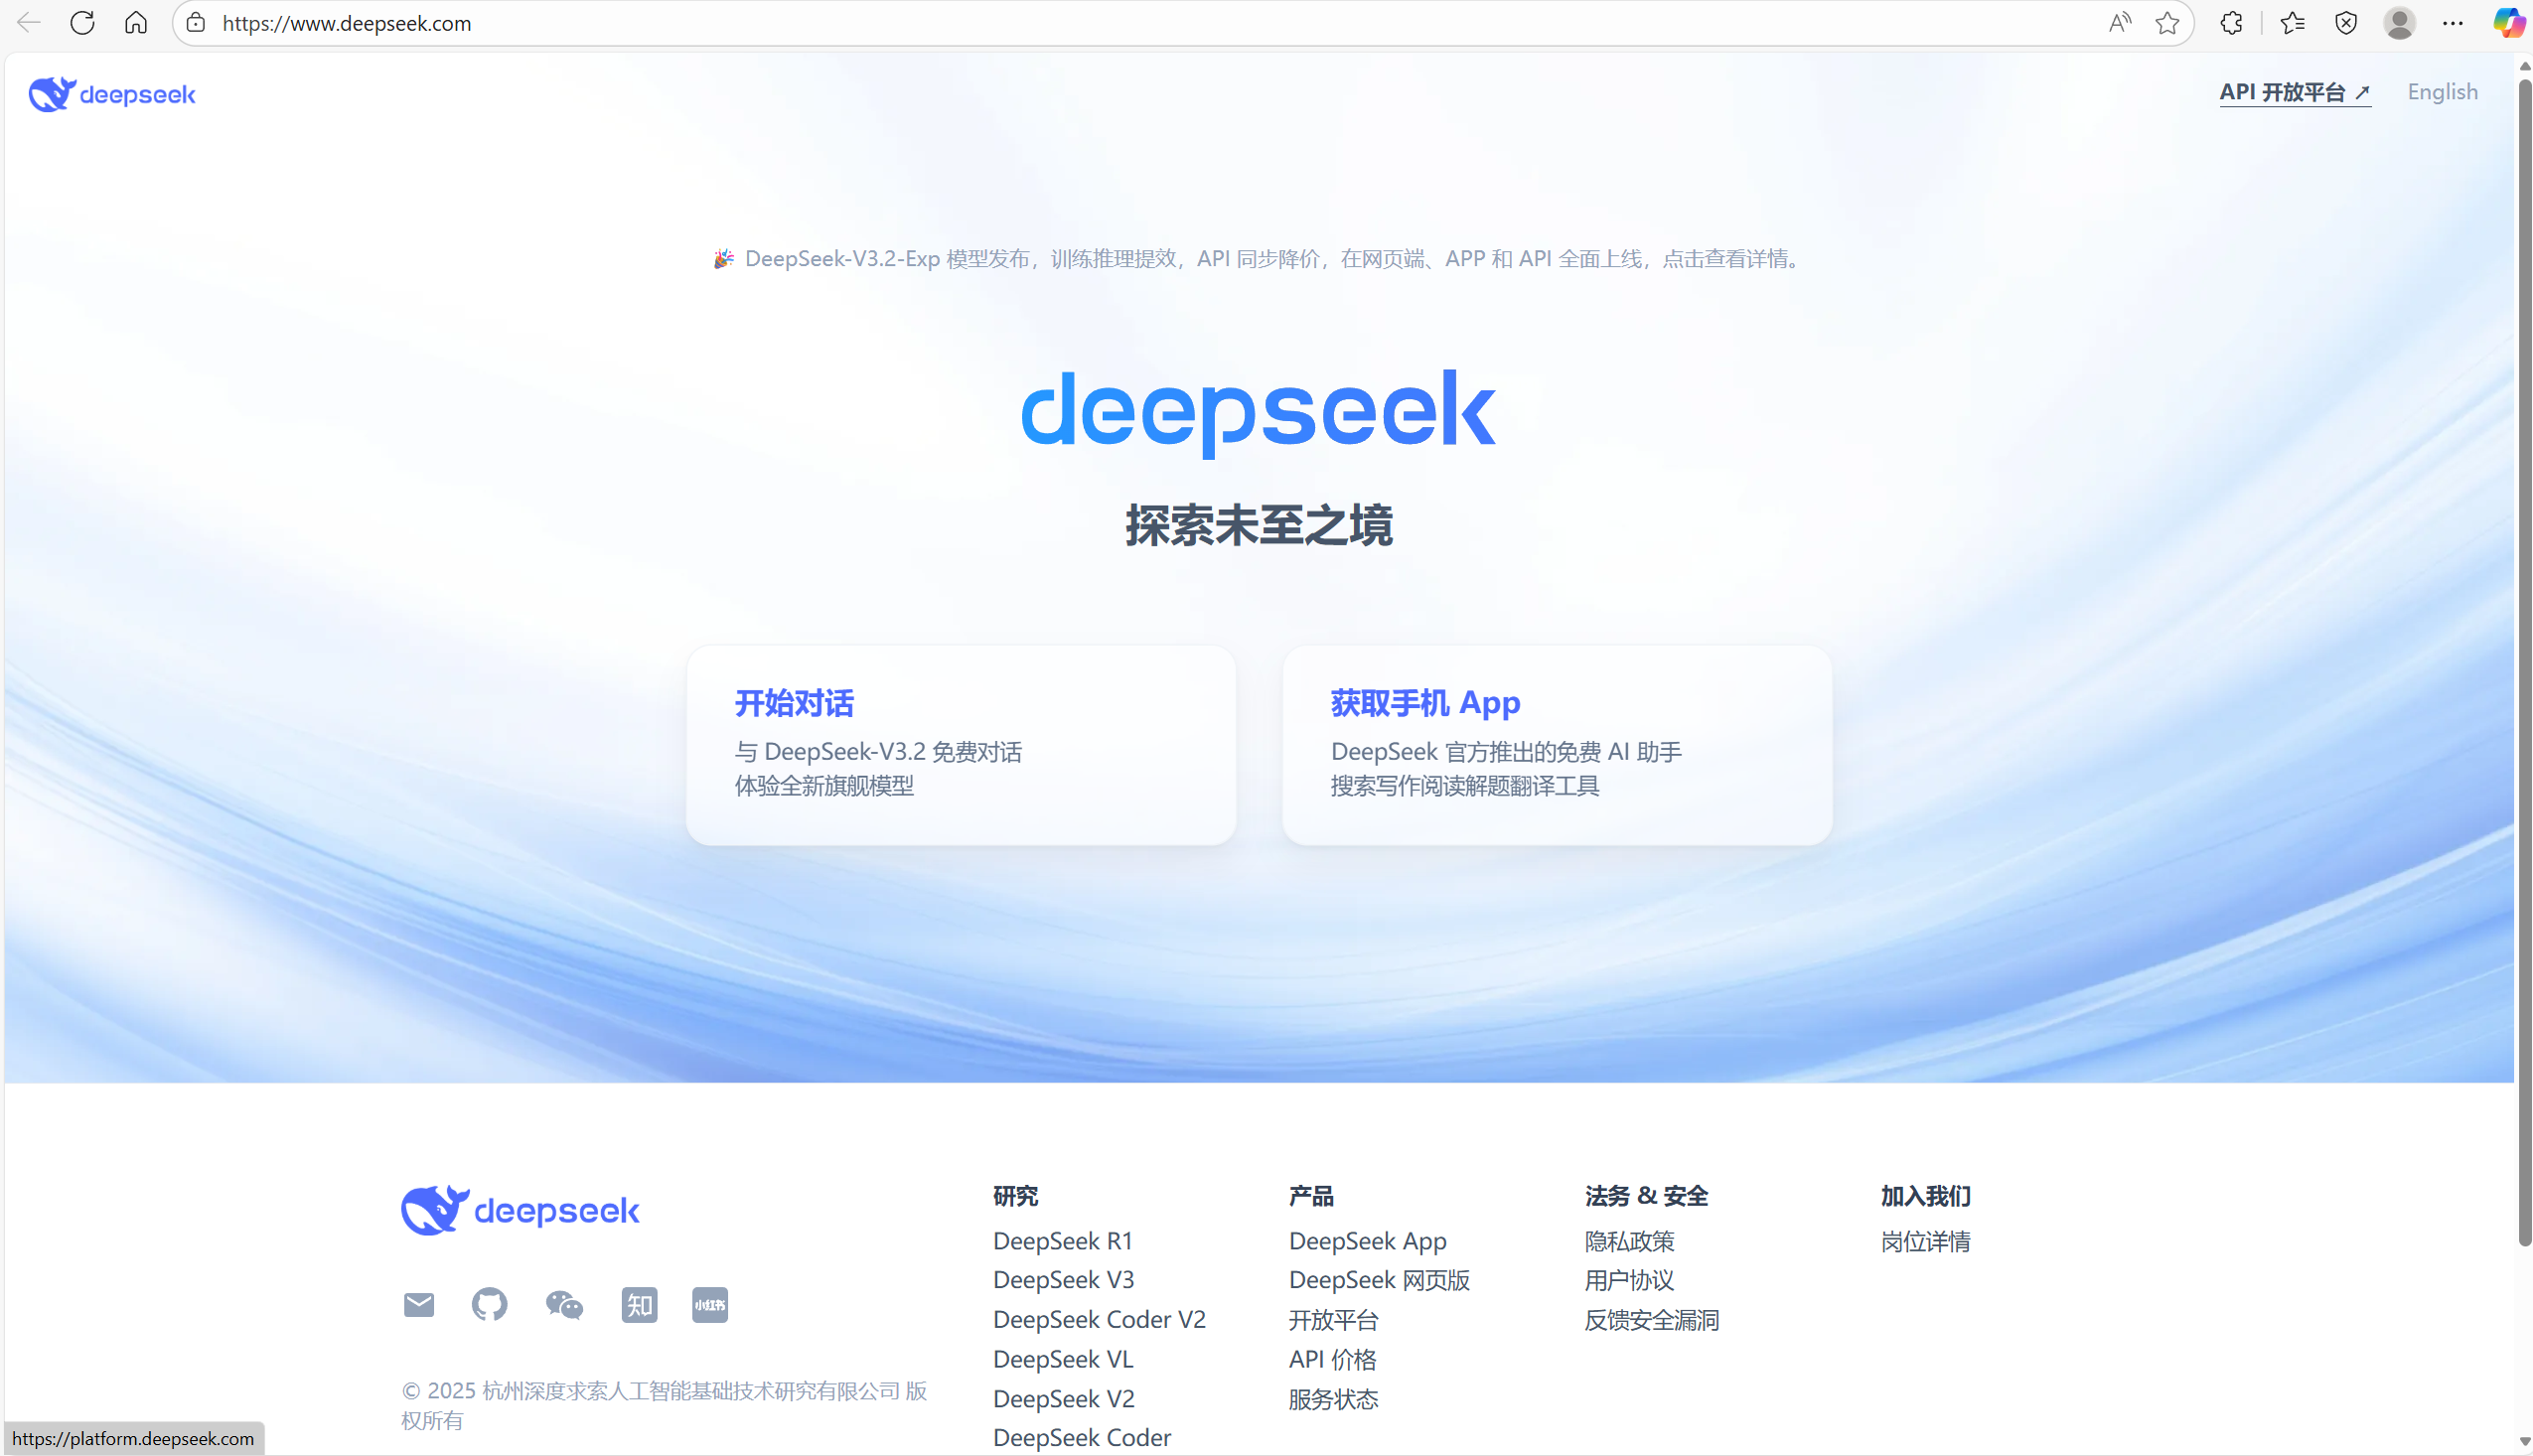Click the browser home icon

[136, 23]
